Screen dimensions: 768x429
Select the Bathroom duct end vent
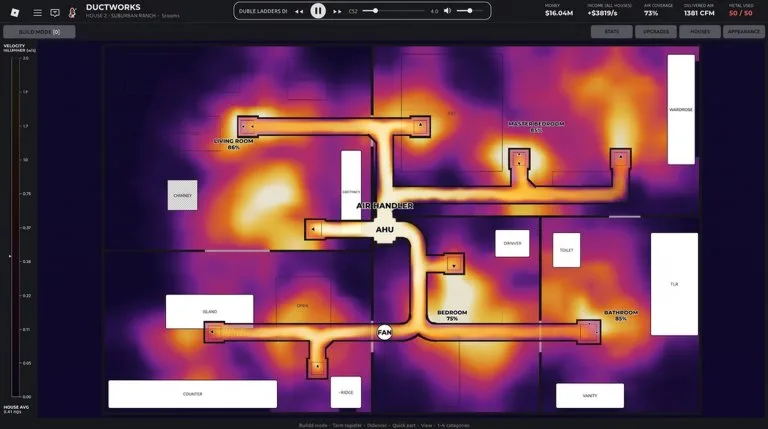(x=590, y=332)
